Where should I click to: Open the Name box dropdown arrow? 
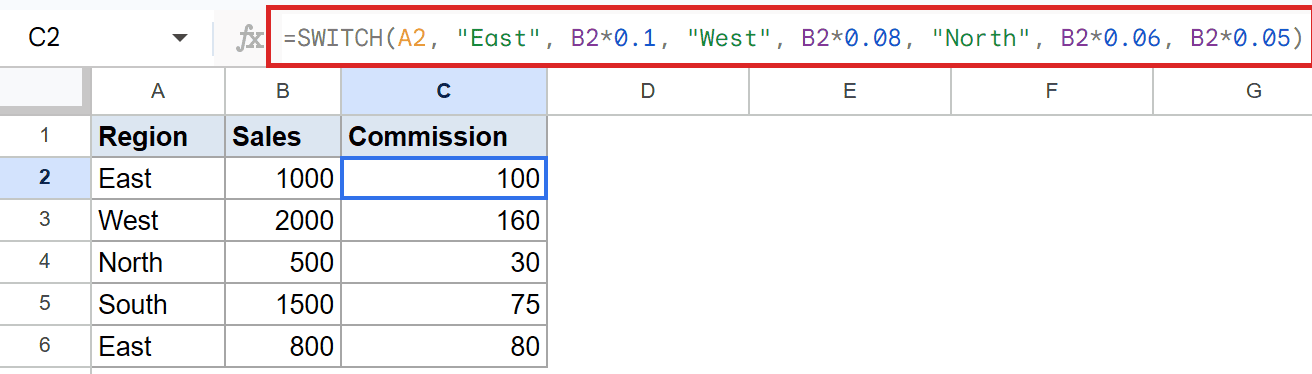(x=180, y=38)
